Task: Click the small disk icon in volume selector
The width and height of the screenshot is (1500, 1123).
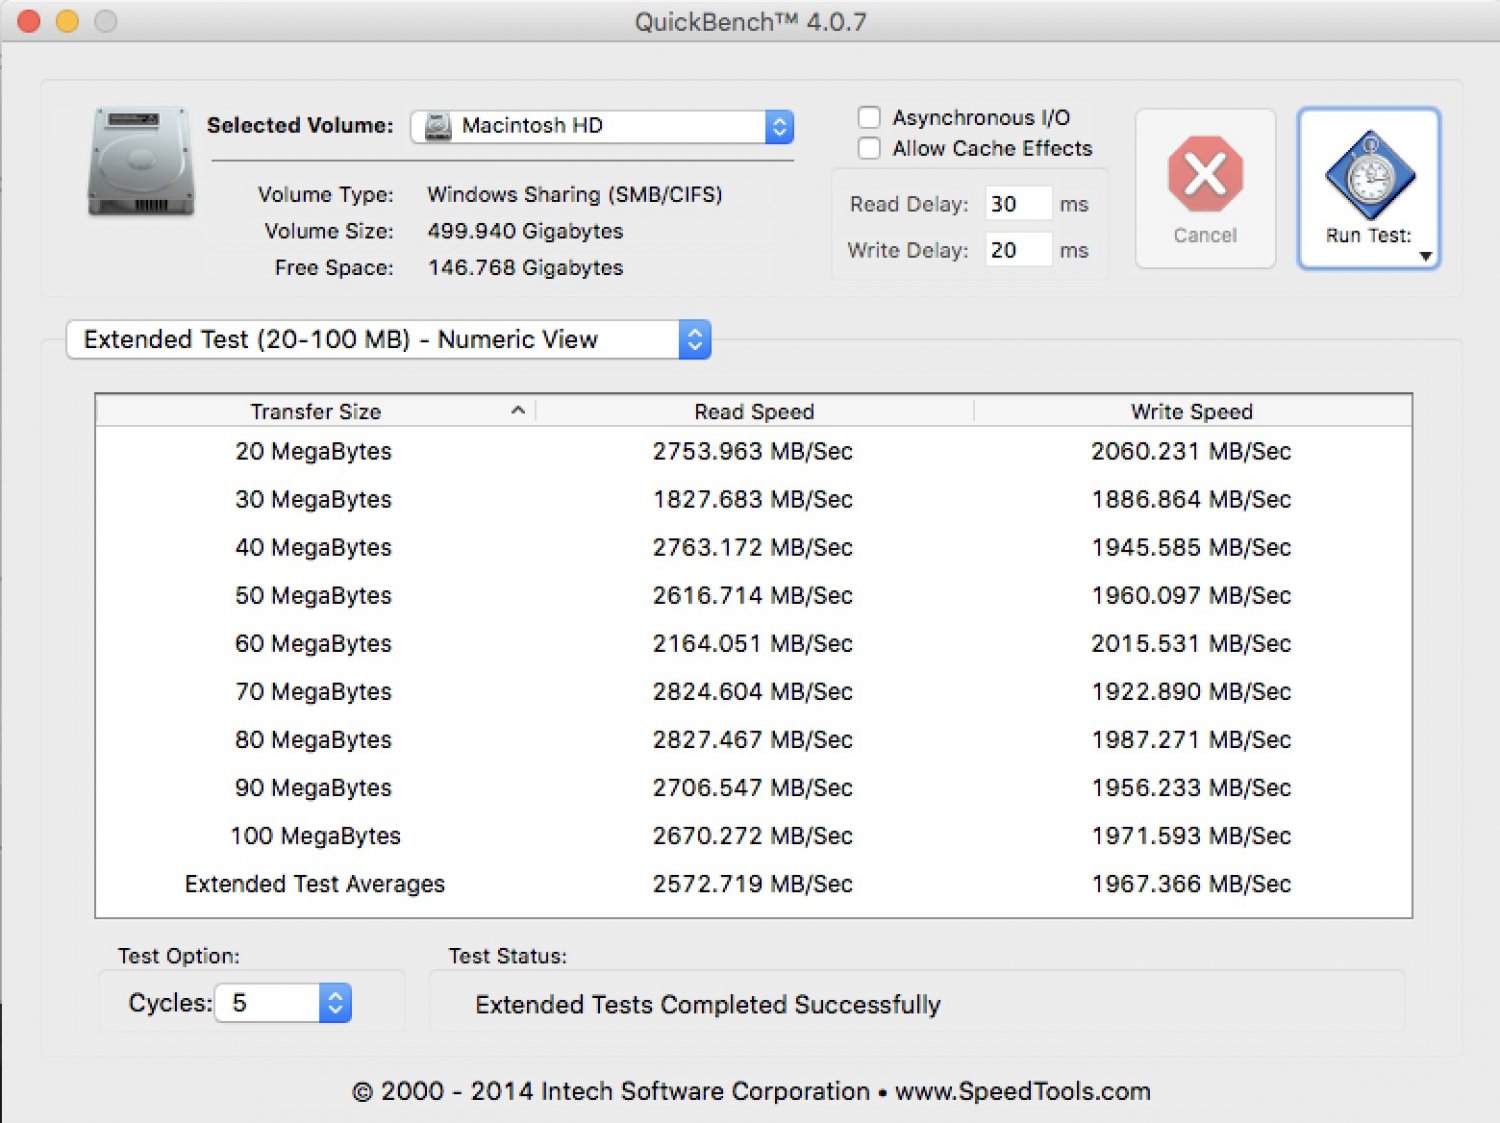Action: pyautogui.click(x=438, y=127)
